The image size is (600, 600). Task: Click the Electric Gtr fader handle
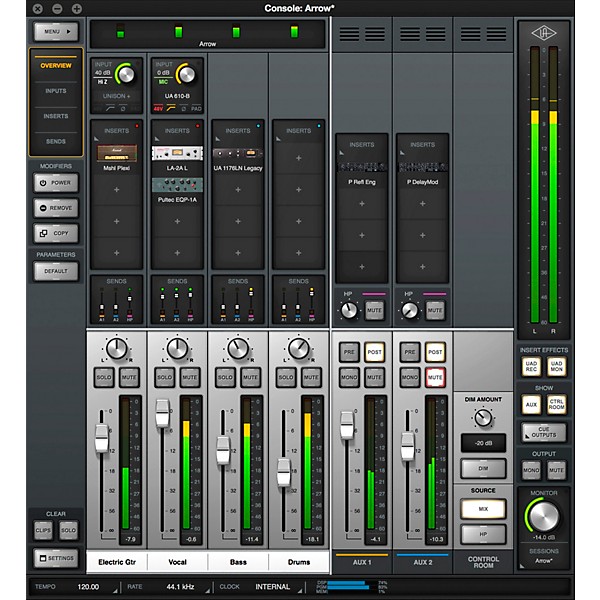click(x=102, y=438)
